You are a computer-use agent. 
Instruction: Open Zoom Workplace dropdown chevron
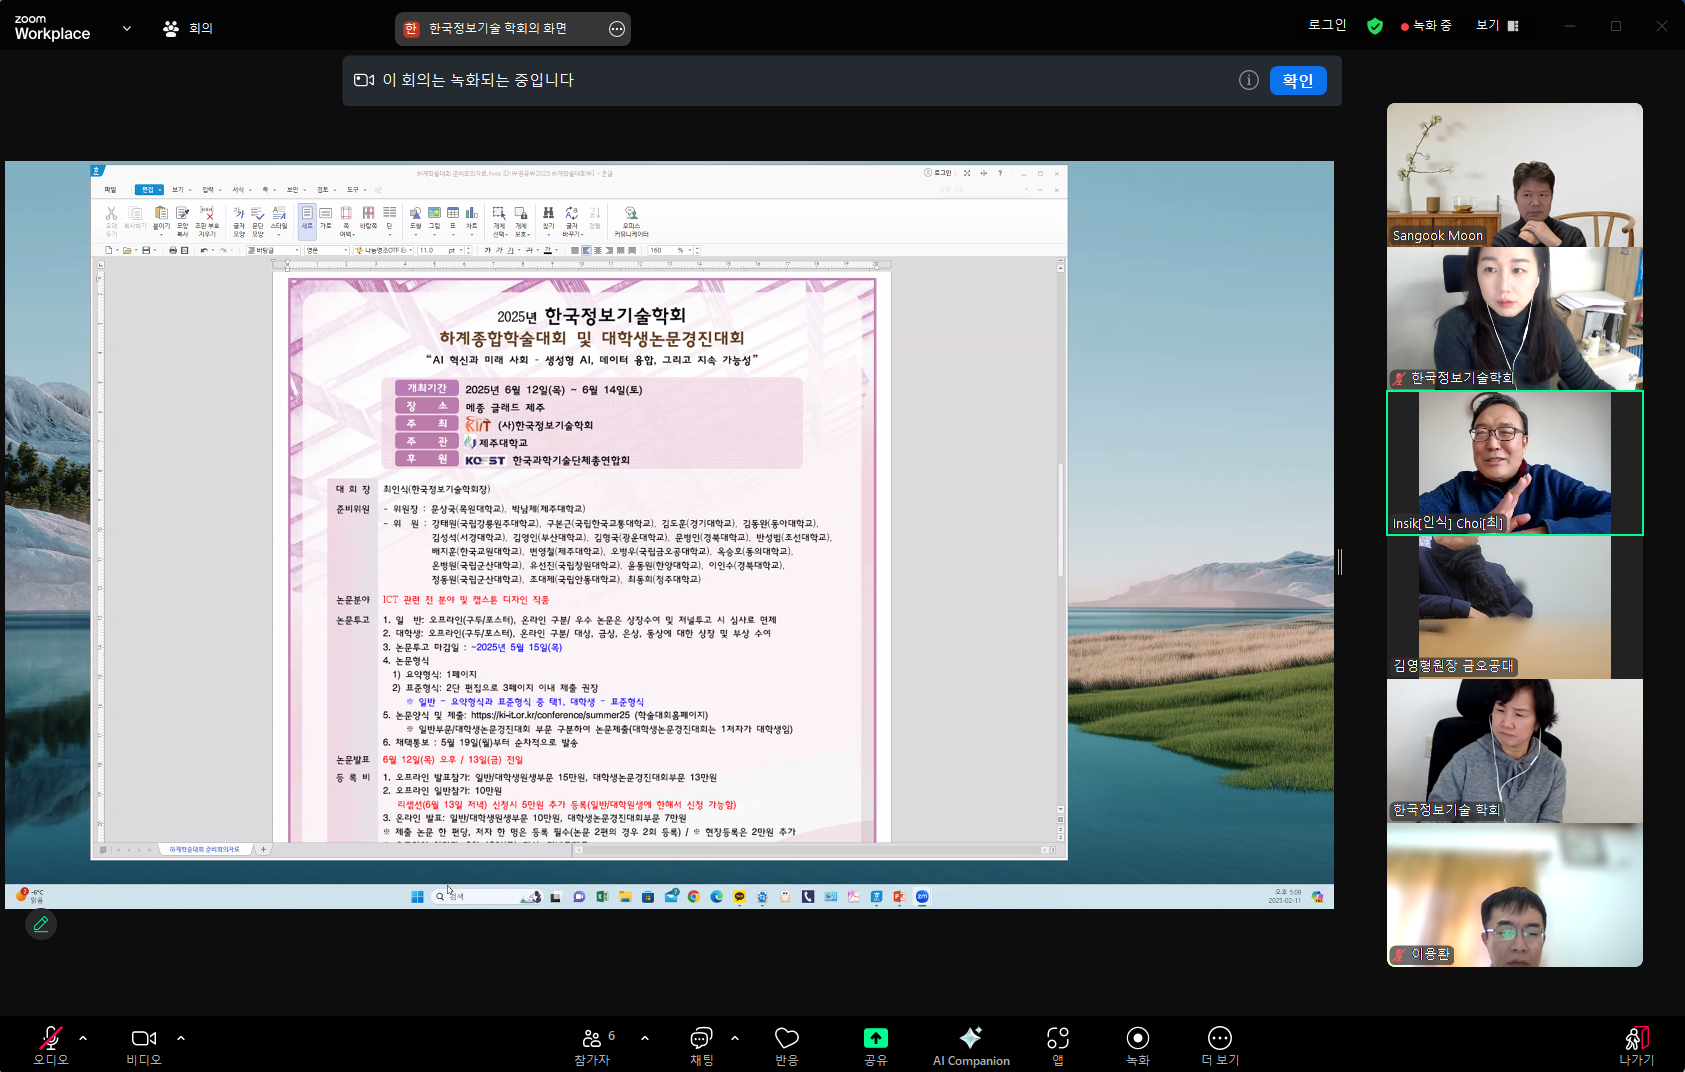coord(127,28)
